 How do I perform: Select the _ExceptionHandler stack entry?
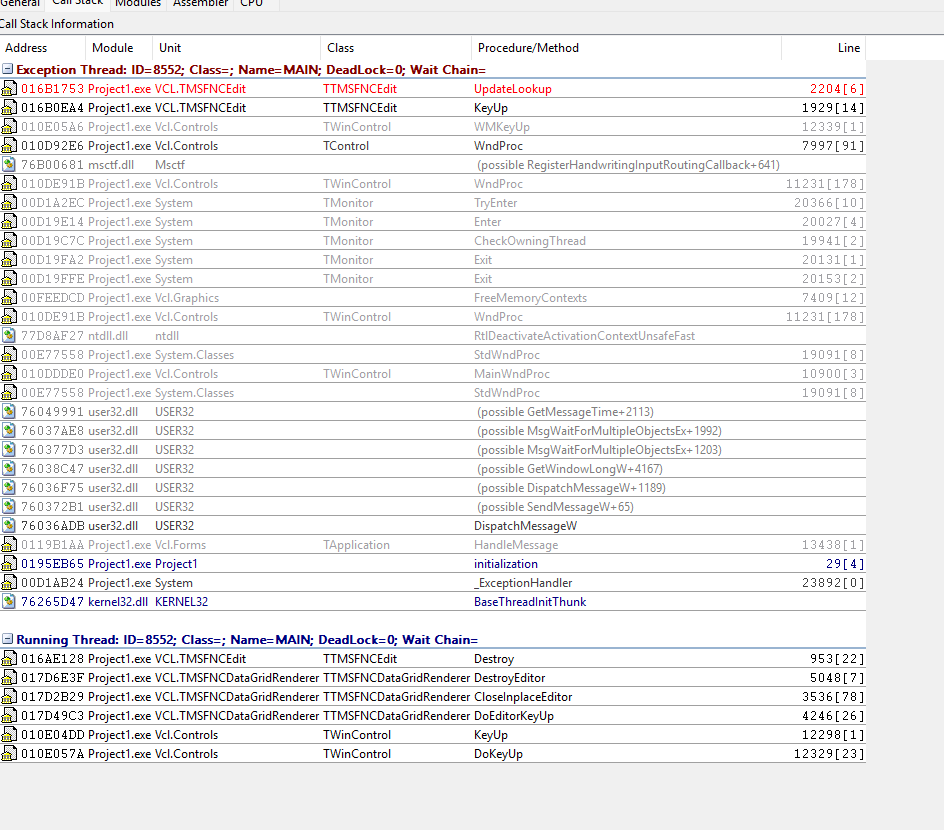[x=522, y=583]
